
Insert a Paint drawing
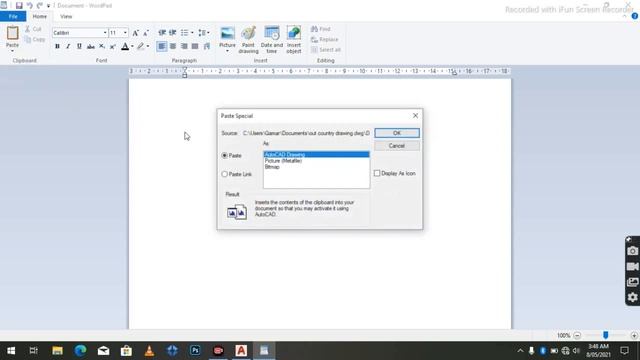click(248, 40)
